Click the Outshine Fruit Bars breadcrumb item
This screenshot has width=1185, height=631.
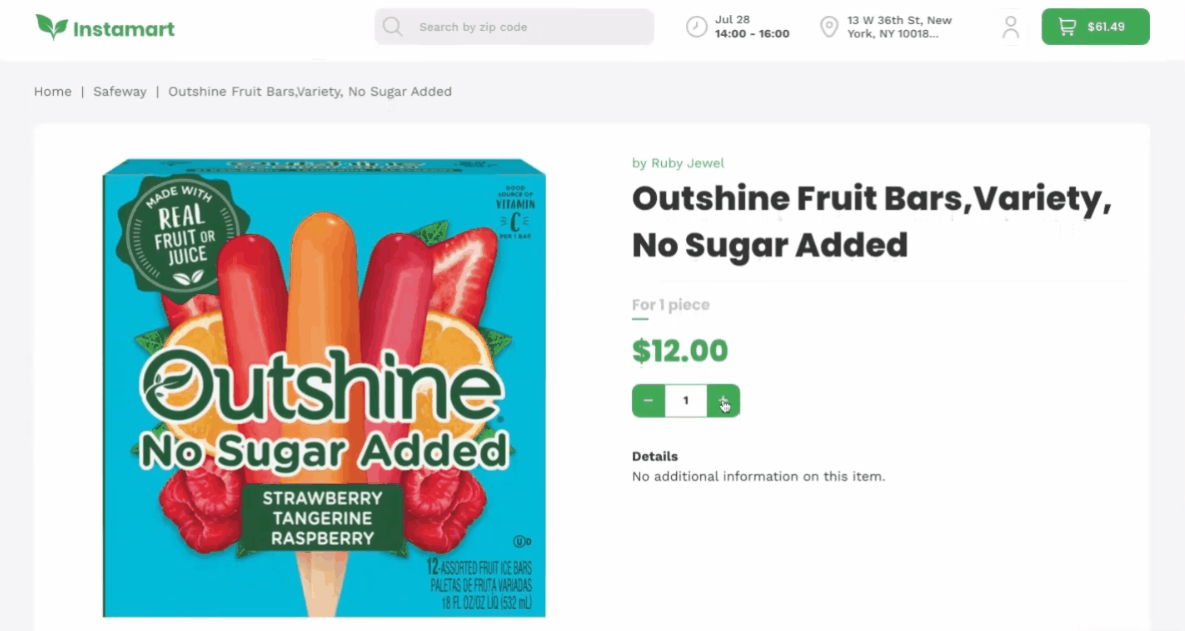pyautogui.click(x=310, y=91)
